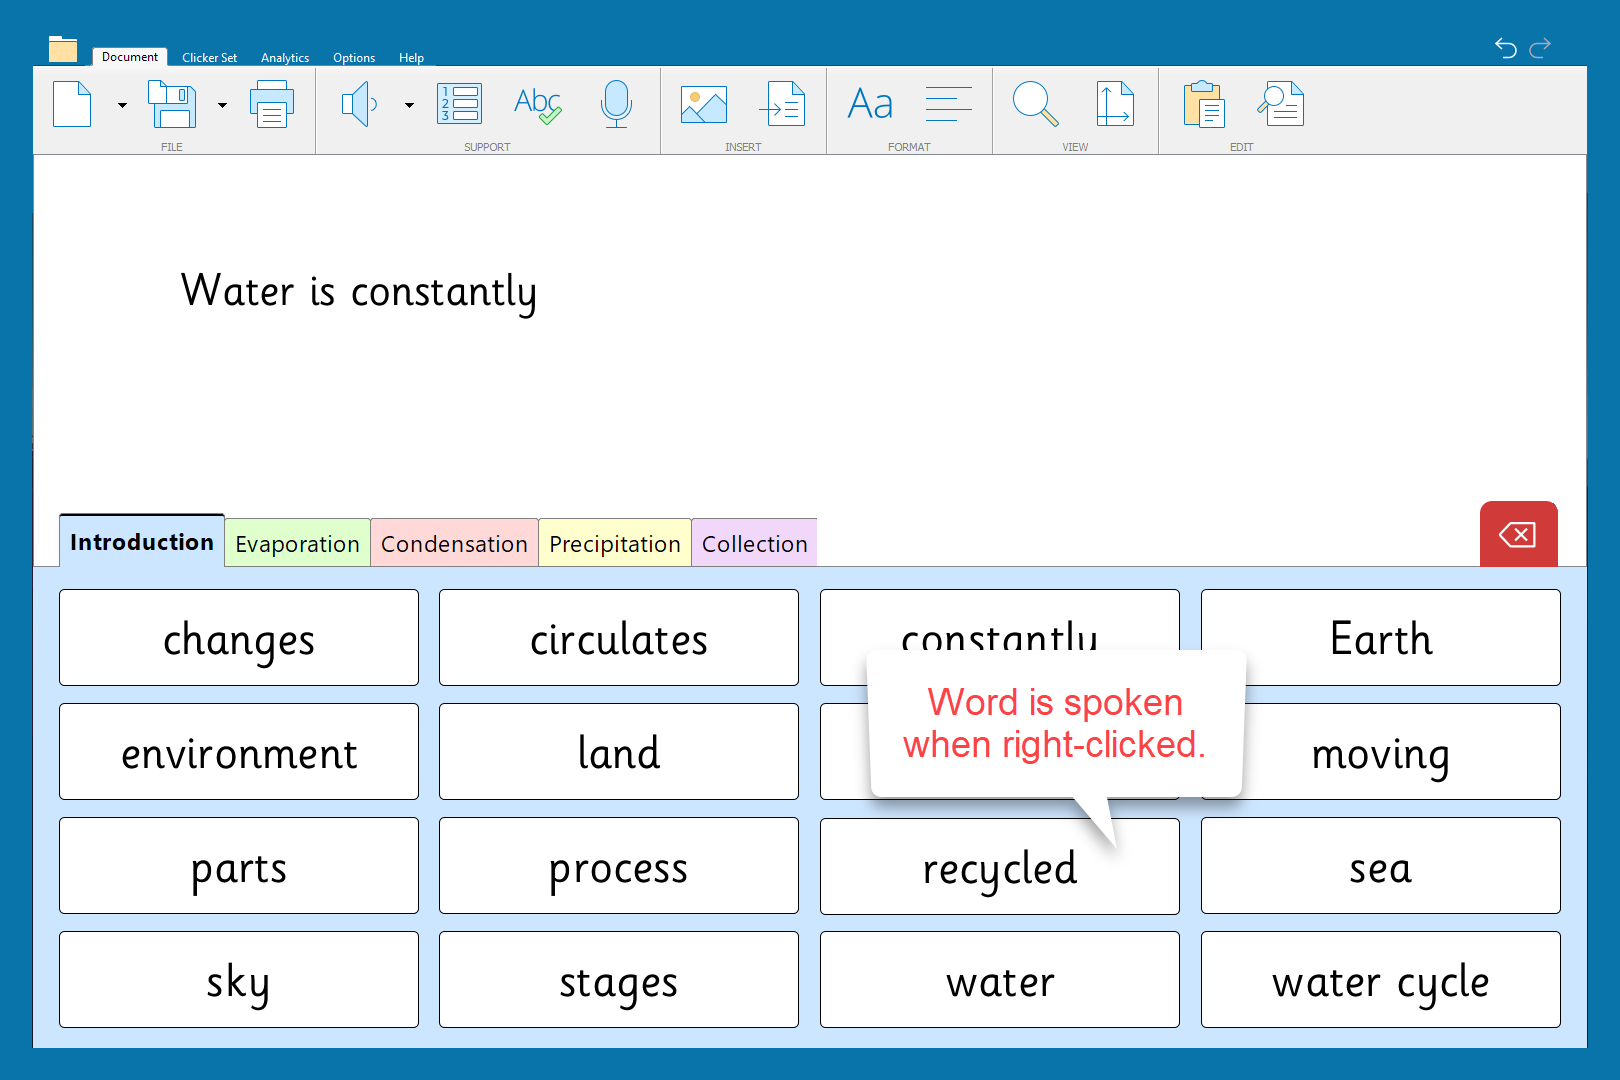Click the Save document icon

[x=172, y=104]
